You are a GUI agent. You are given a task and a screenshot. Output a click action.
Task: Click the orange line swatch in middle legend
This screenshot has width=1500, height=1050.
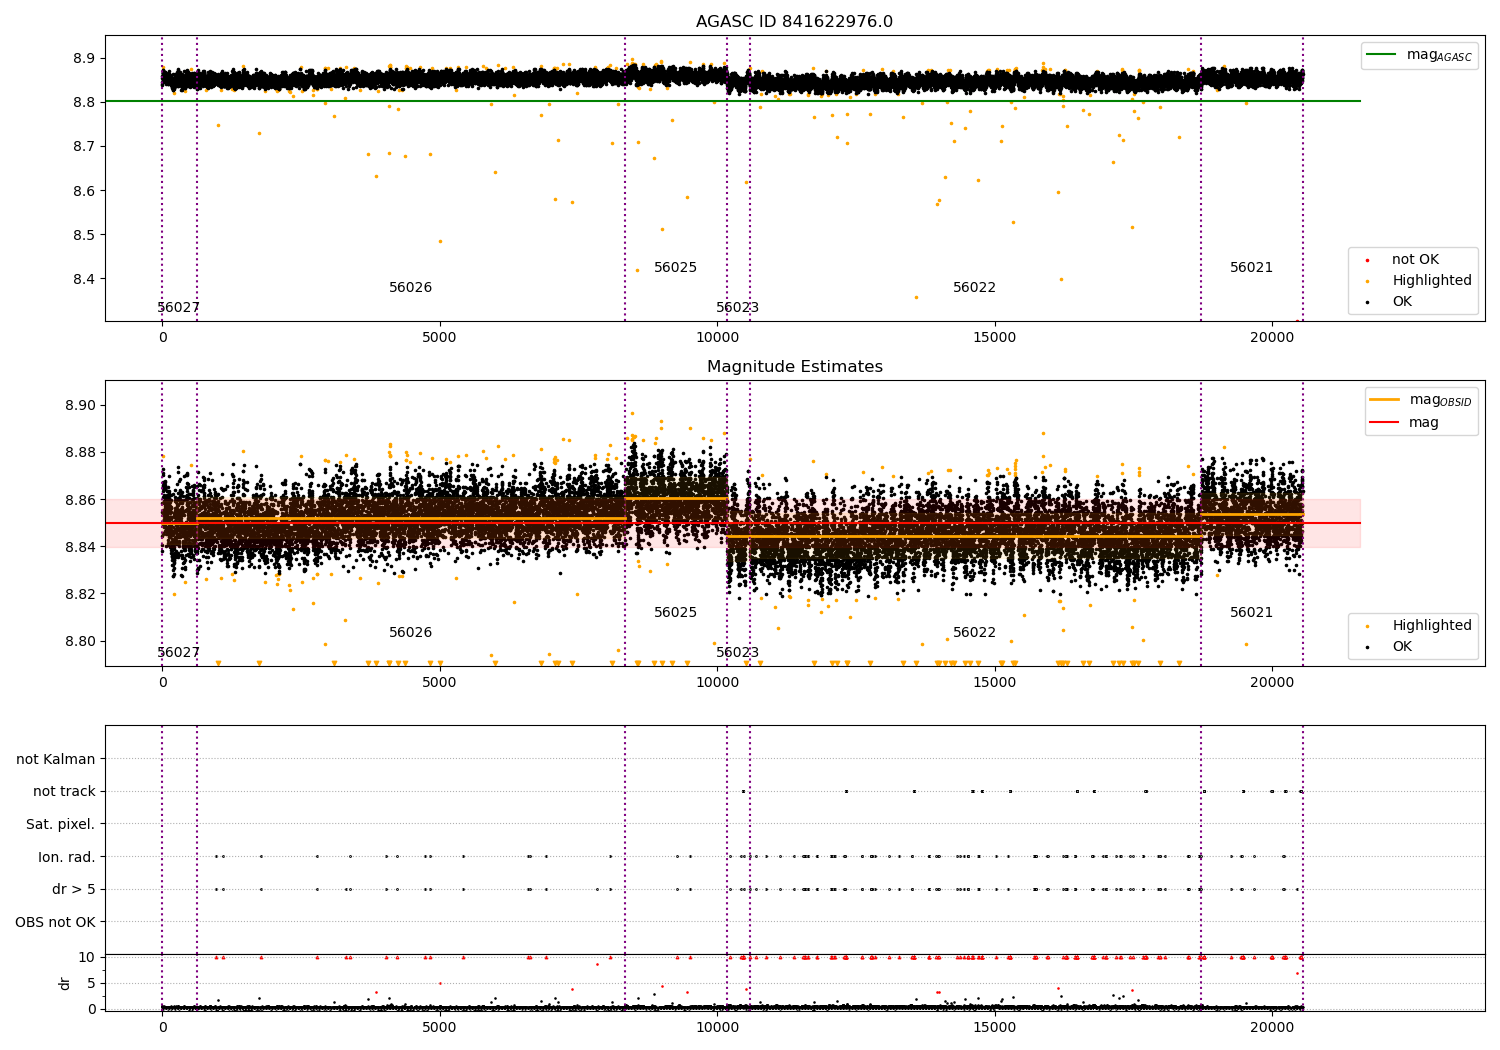click(1385, 400)
